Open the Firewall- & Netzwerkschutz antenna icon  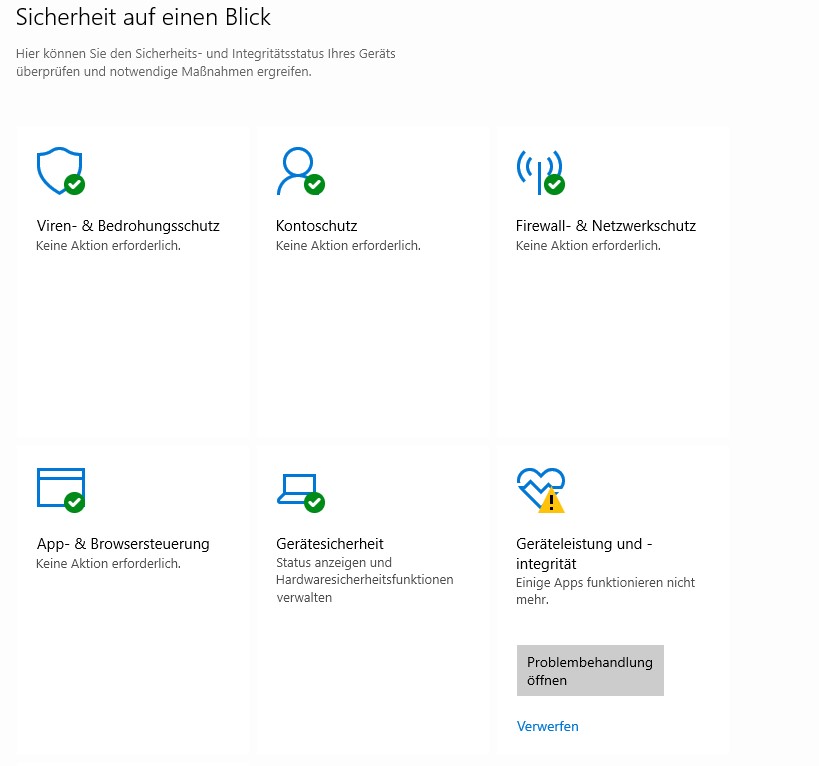[x=541, y=172]
